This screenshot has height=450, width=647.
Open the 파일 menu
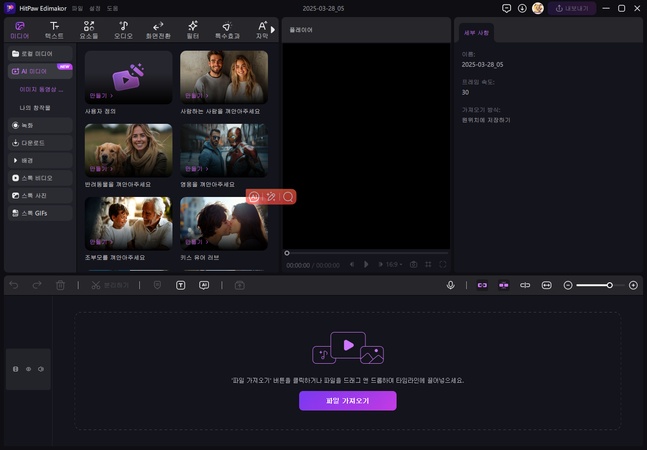point(77,8)
